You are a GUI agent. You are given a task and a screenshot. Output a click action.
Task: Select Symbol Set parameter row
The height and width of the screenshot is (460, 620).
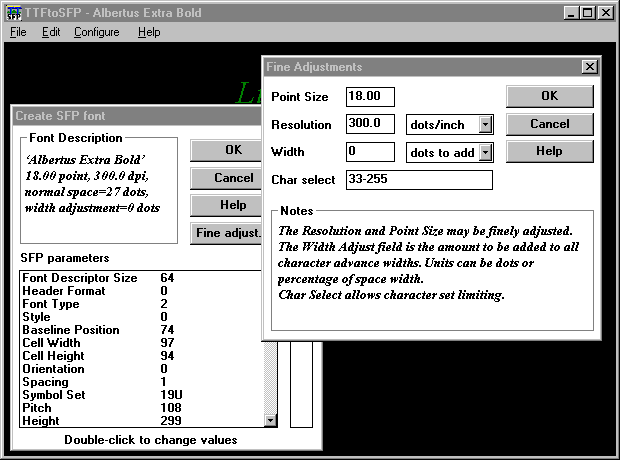[142, 395]
